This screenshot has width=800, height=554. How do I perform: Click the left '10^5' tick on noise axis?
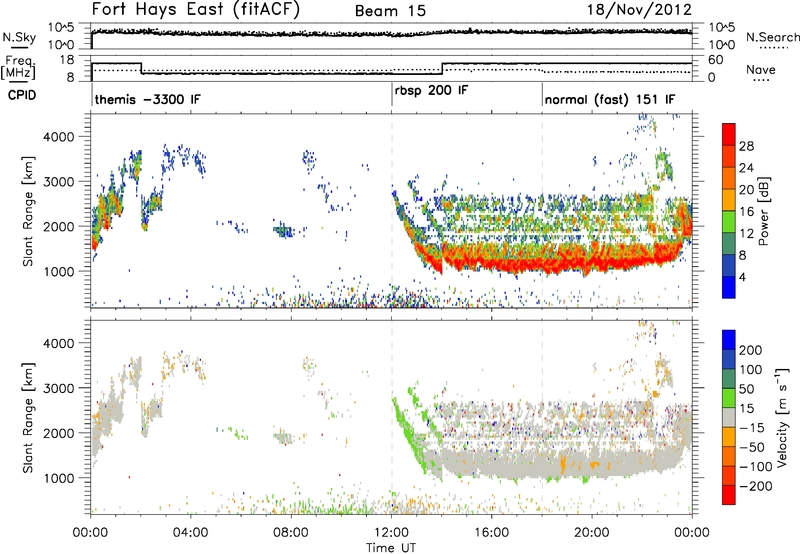[x=62, y=28]
